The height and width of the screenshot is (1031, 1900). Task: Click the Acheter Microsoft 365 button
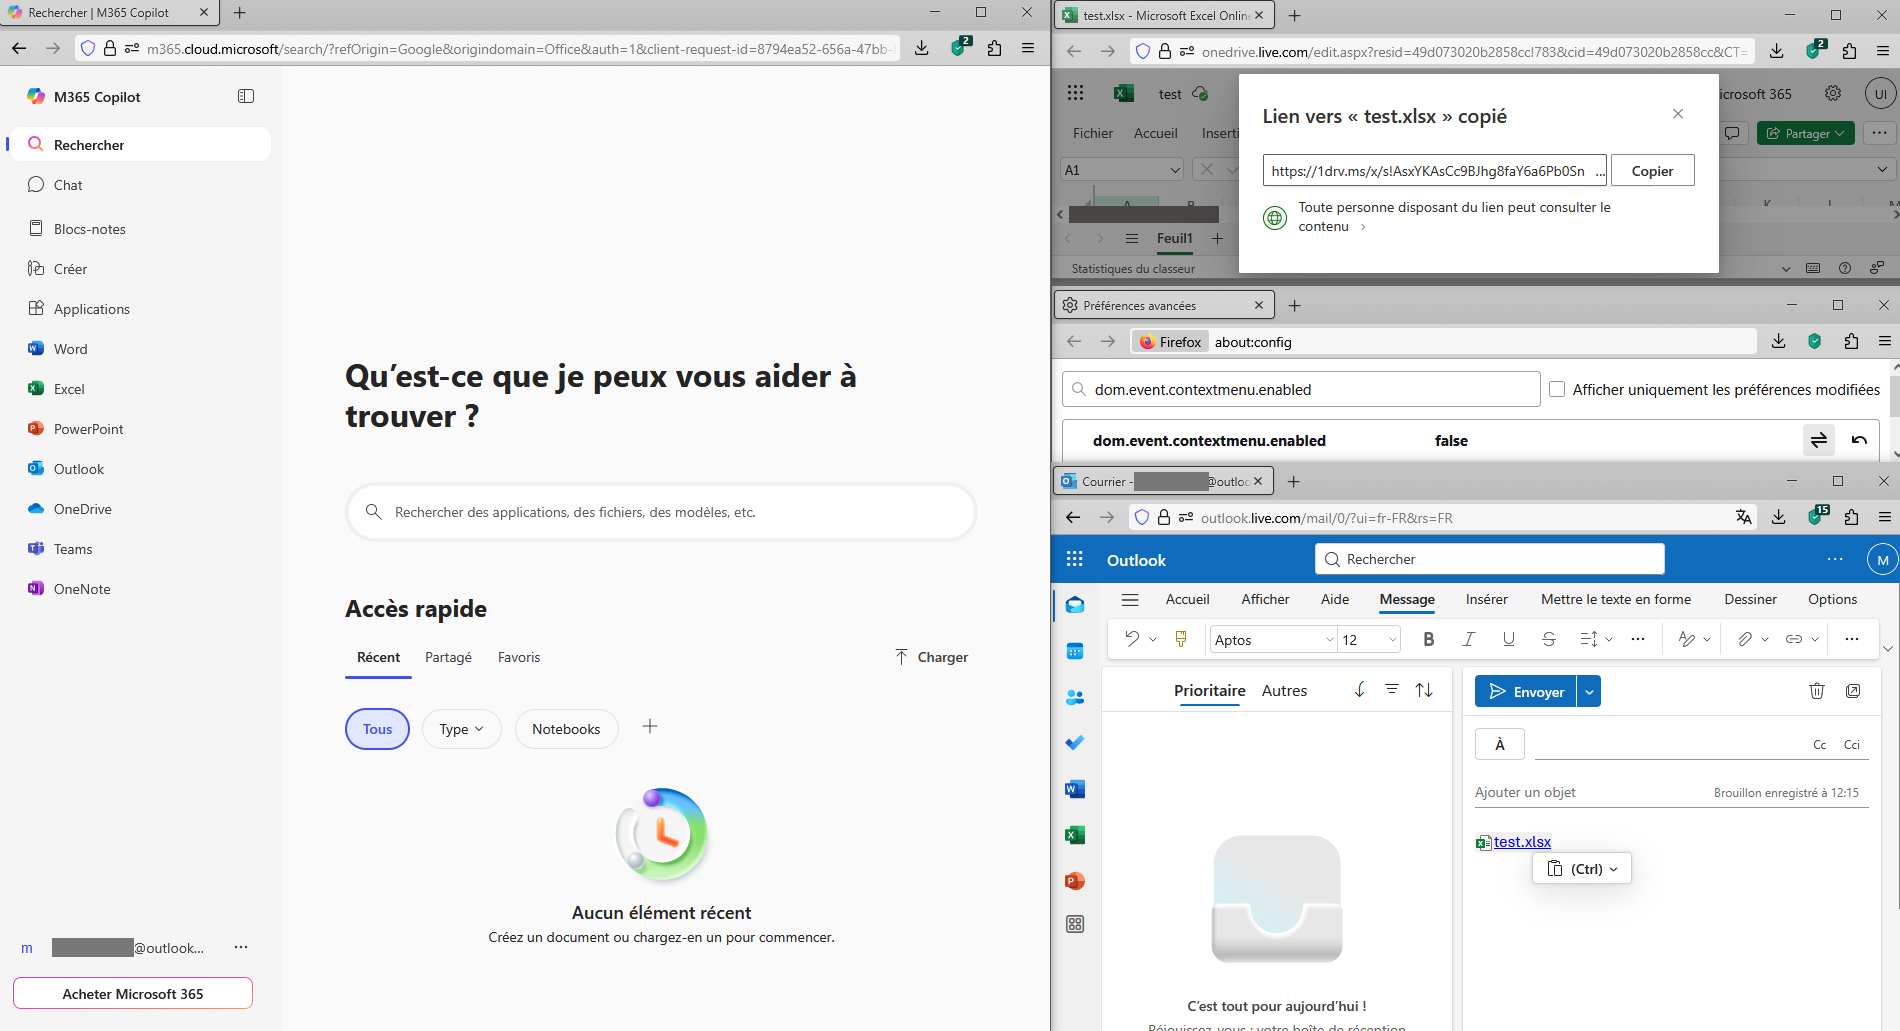pyautogui.click(x=133, y=994)
